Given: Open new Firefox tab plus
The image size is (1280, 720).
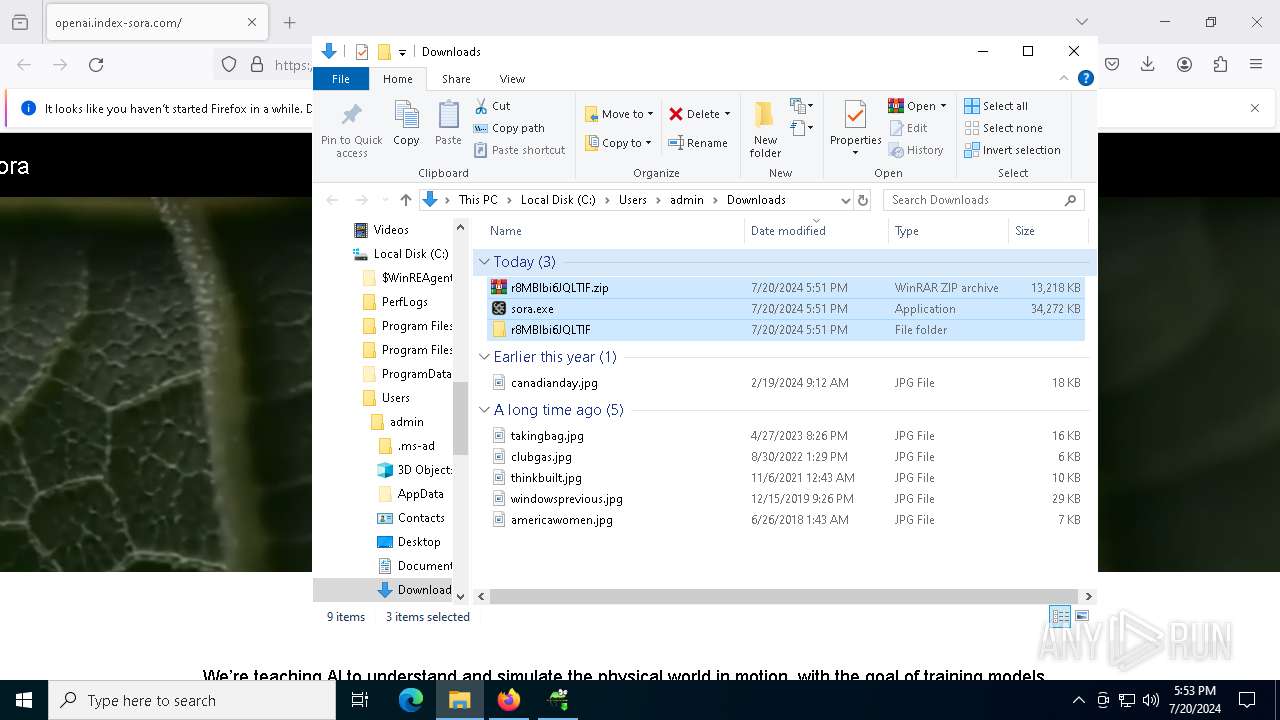Looking at the screenshot, I should (289, 22).
